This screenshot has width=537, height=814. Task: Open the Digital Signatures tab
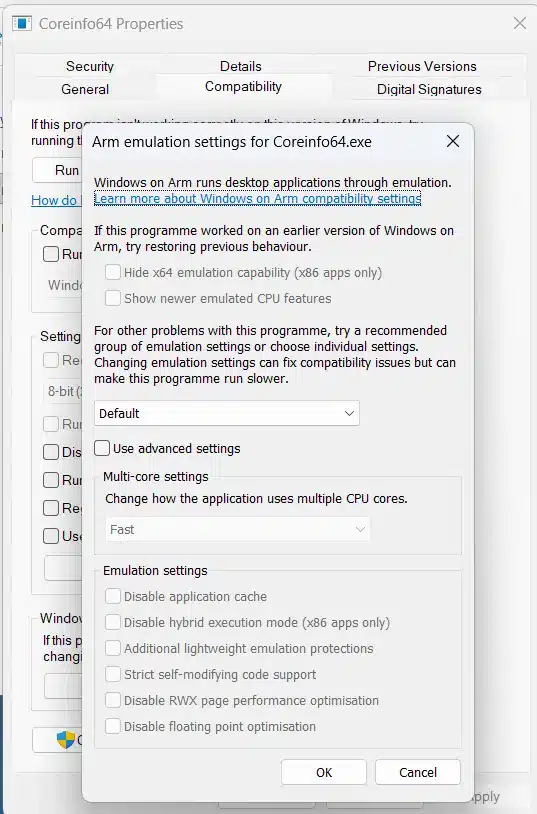[429, 89]
